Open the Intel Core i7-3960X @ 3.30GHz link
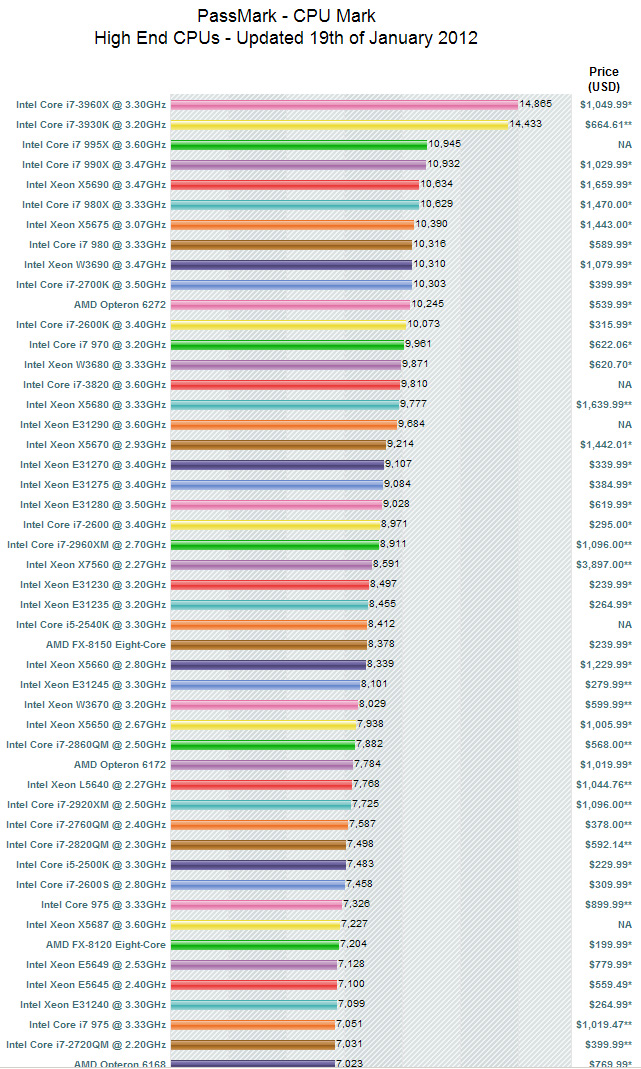This screenshot has height=1069, width=641. pos(91,105)
